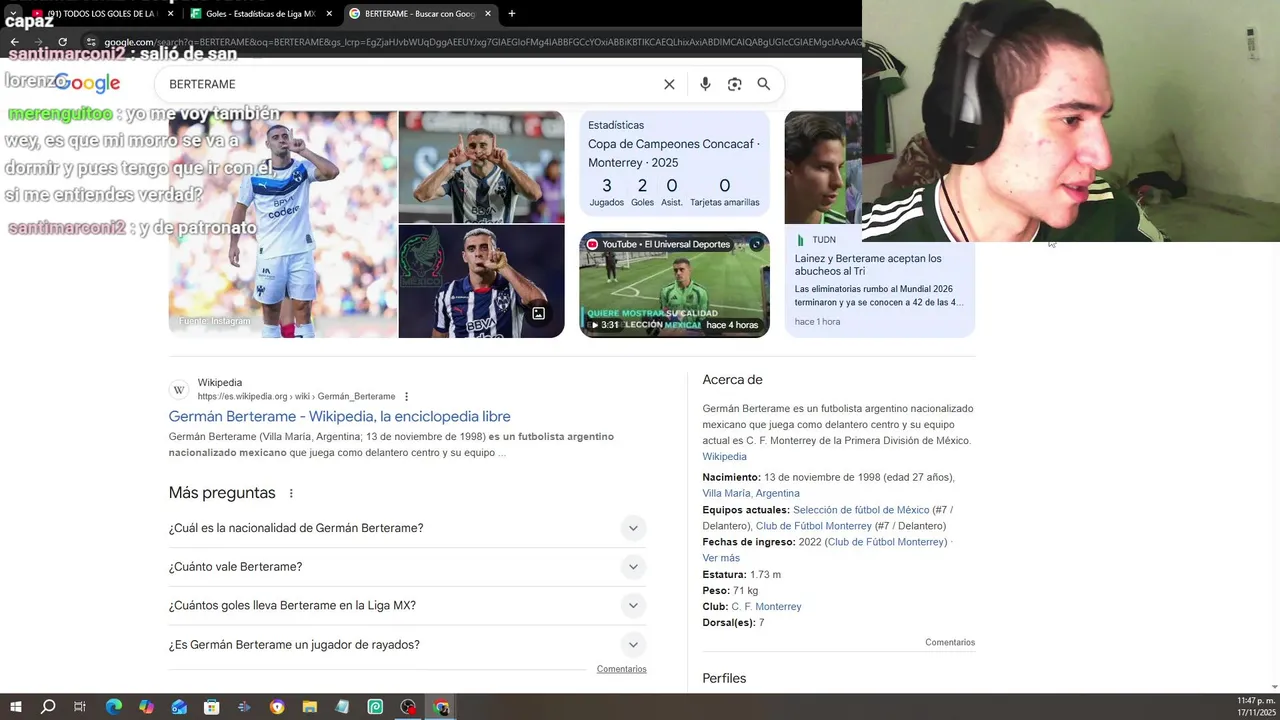
Task: Open the image gallery icon on photo
Action: coord(538,313)
